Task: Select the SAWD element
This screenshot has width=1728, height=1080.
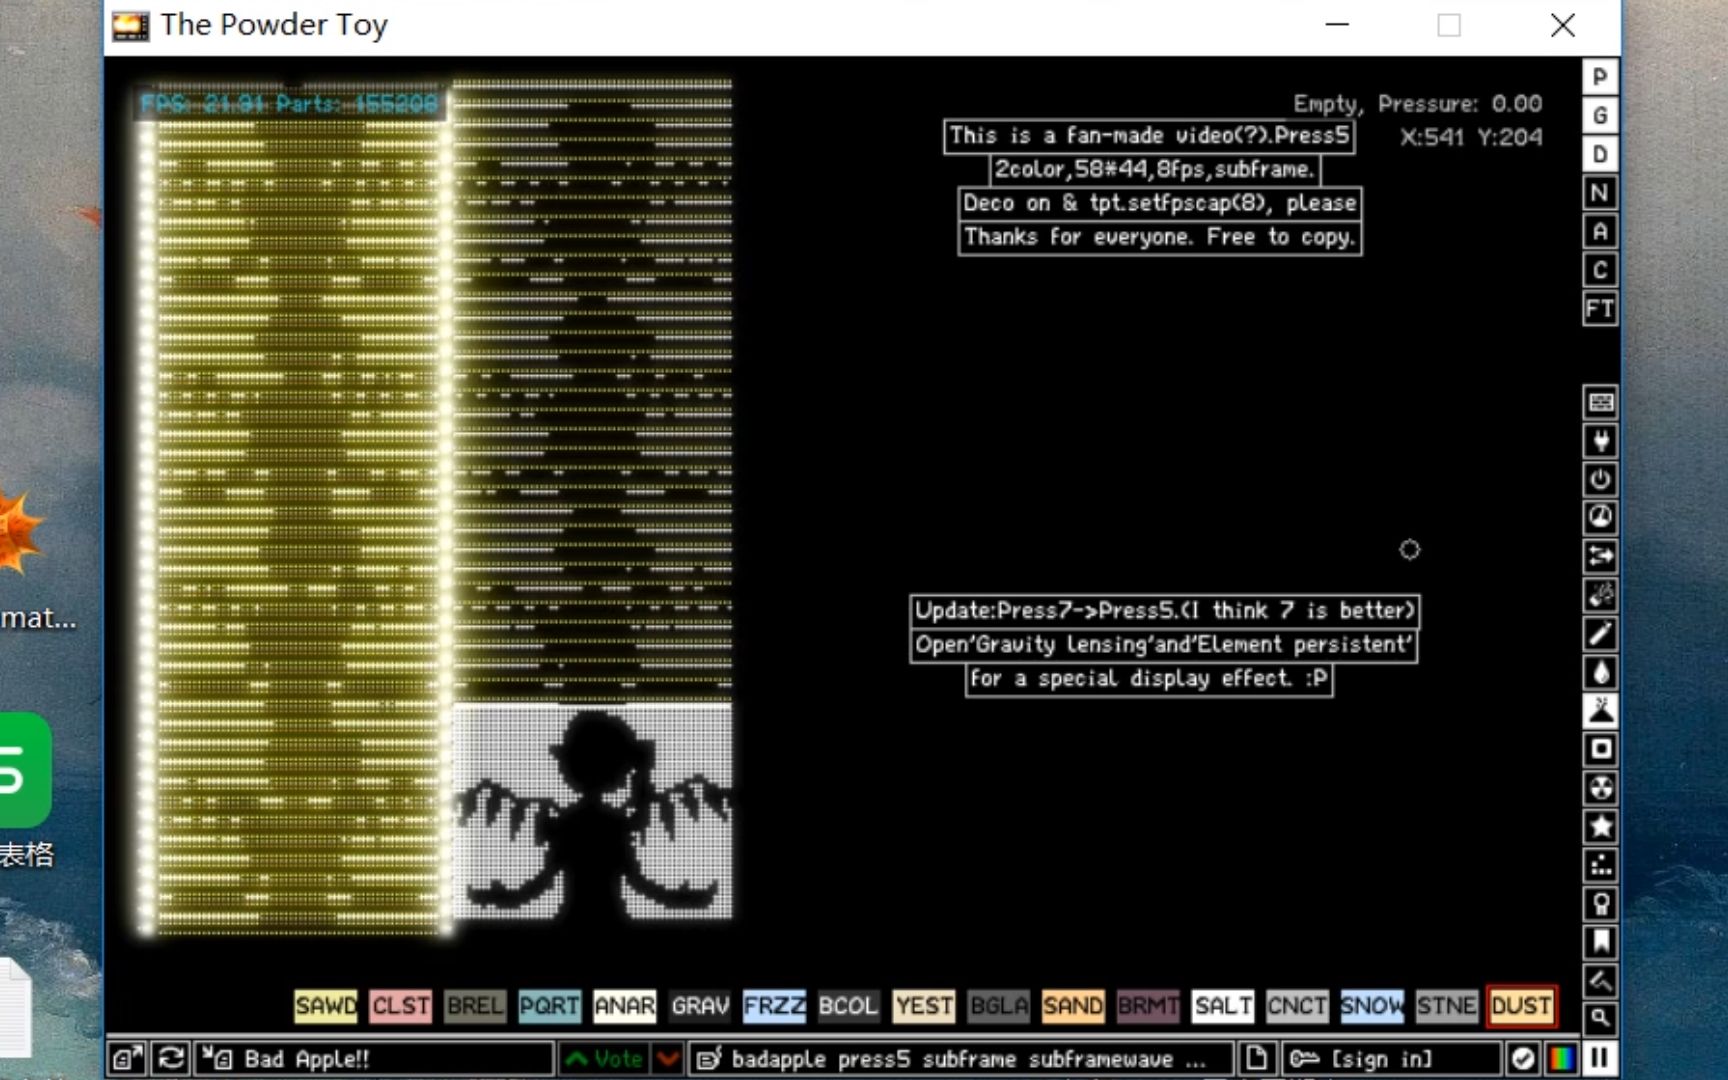Action: coord(326,1005)
